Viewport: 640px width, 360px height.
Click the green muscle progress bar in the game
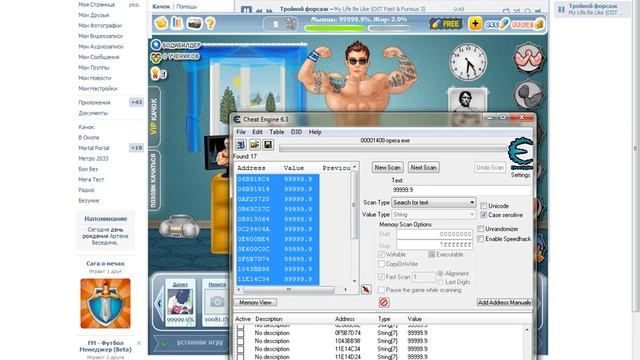tap(335, 28)
